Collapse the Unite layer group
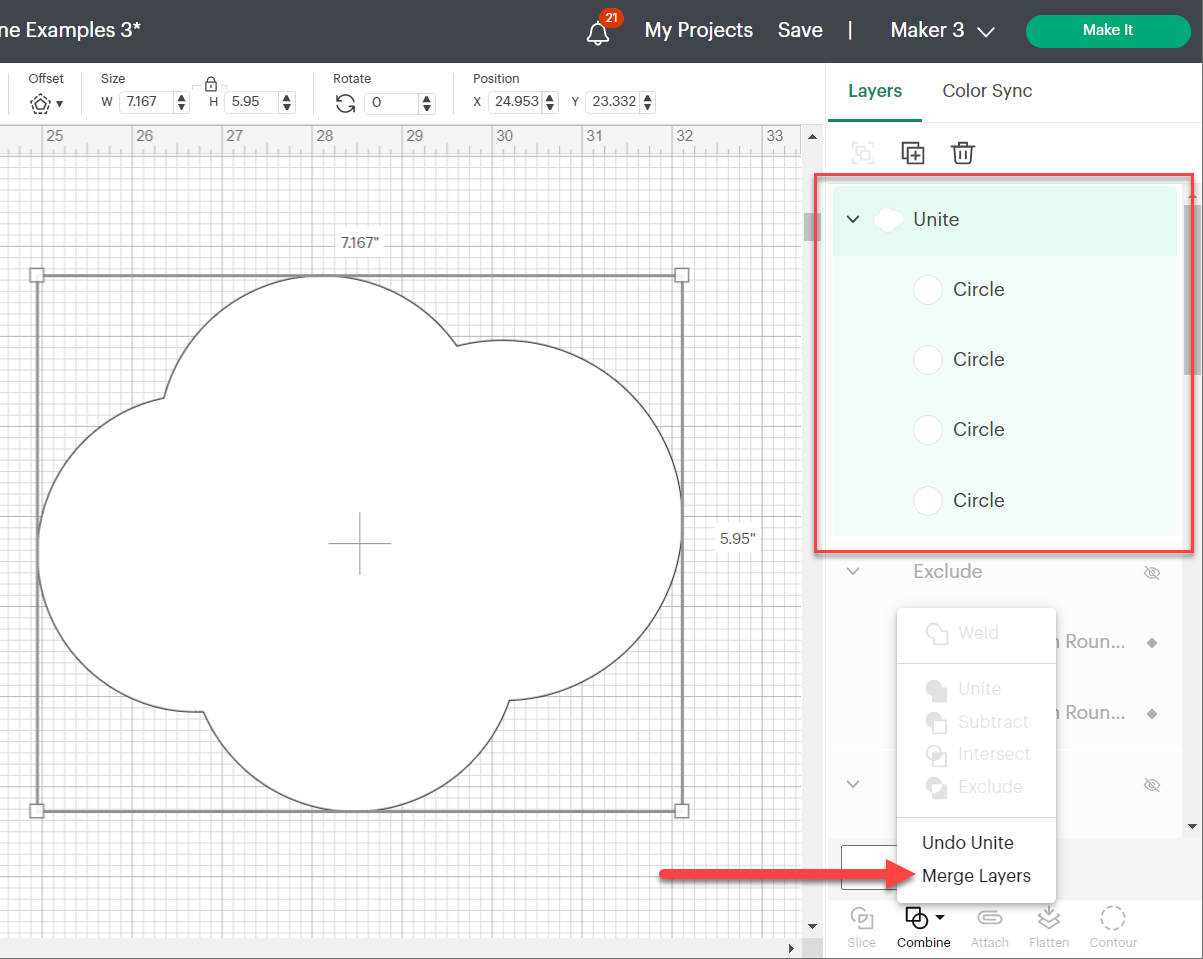 tap(853, 219)
